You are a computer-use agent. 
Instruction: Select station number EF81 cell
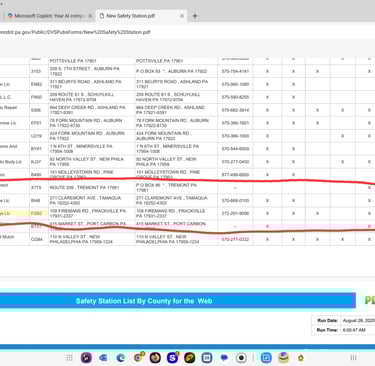tap(36, 123)
